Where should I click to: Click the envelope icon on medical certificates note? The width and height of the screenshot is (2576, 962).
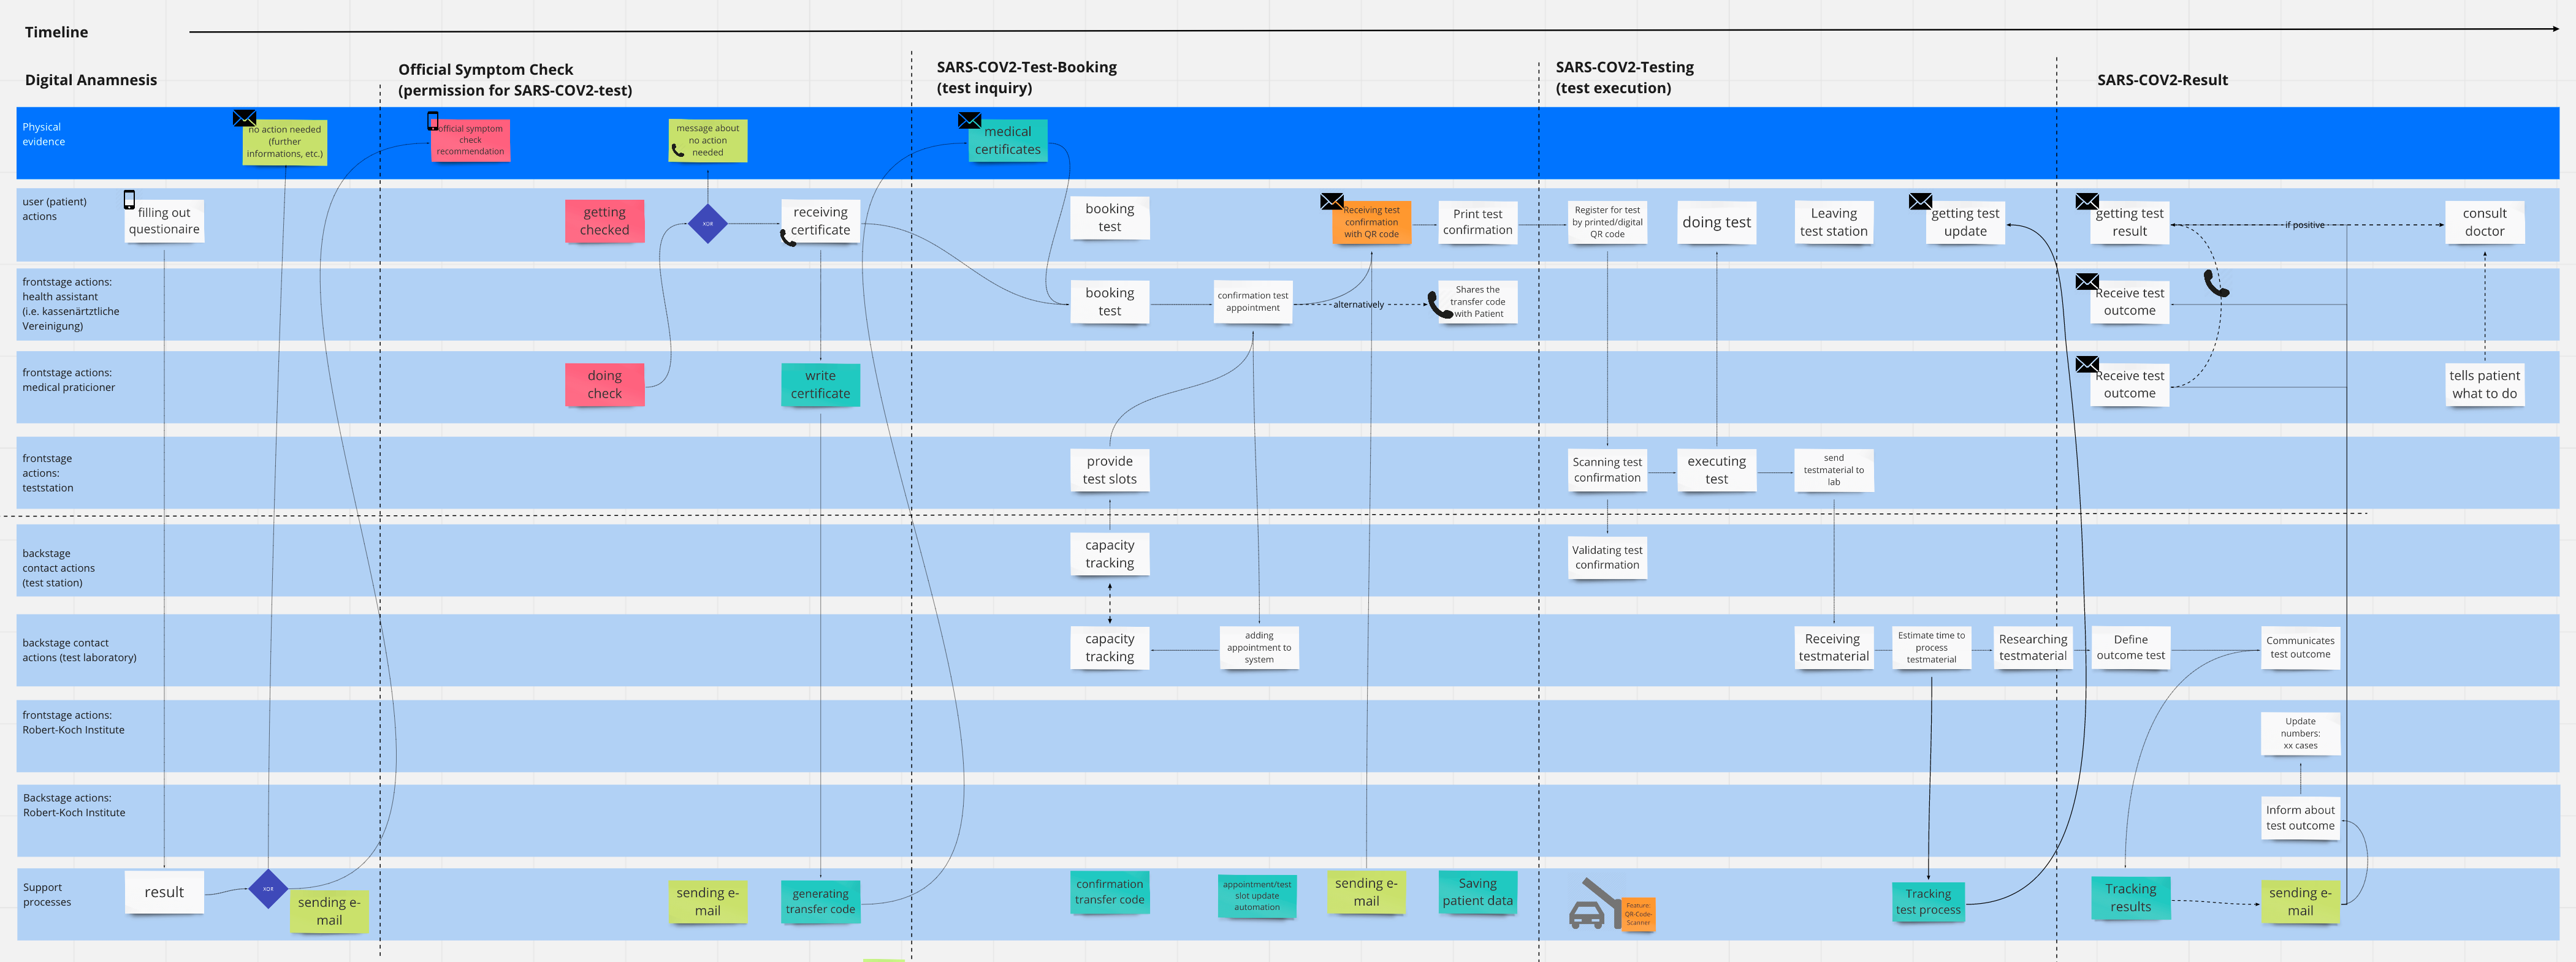[x=969, y=121]
